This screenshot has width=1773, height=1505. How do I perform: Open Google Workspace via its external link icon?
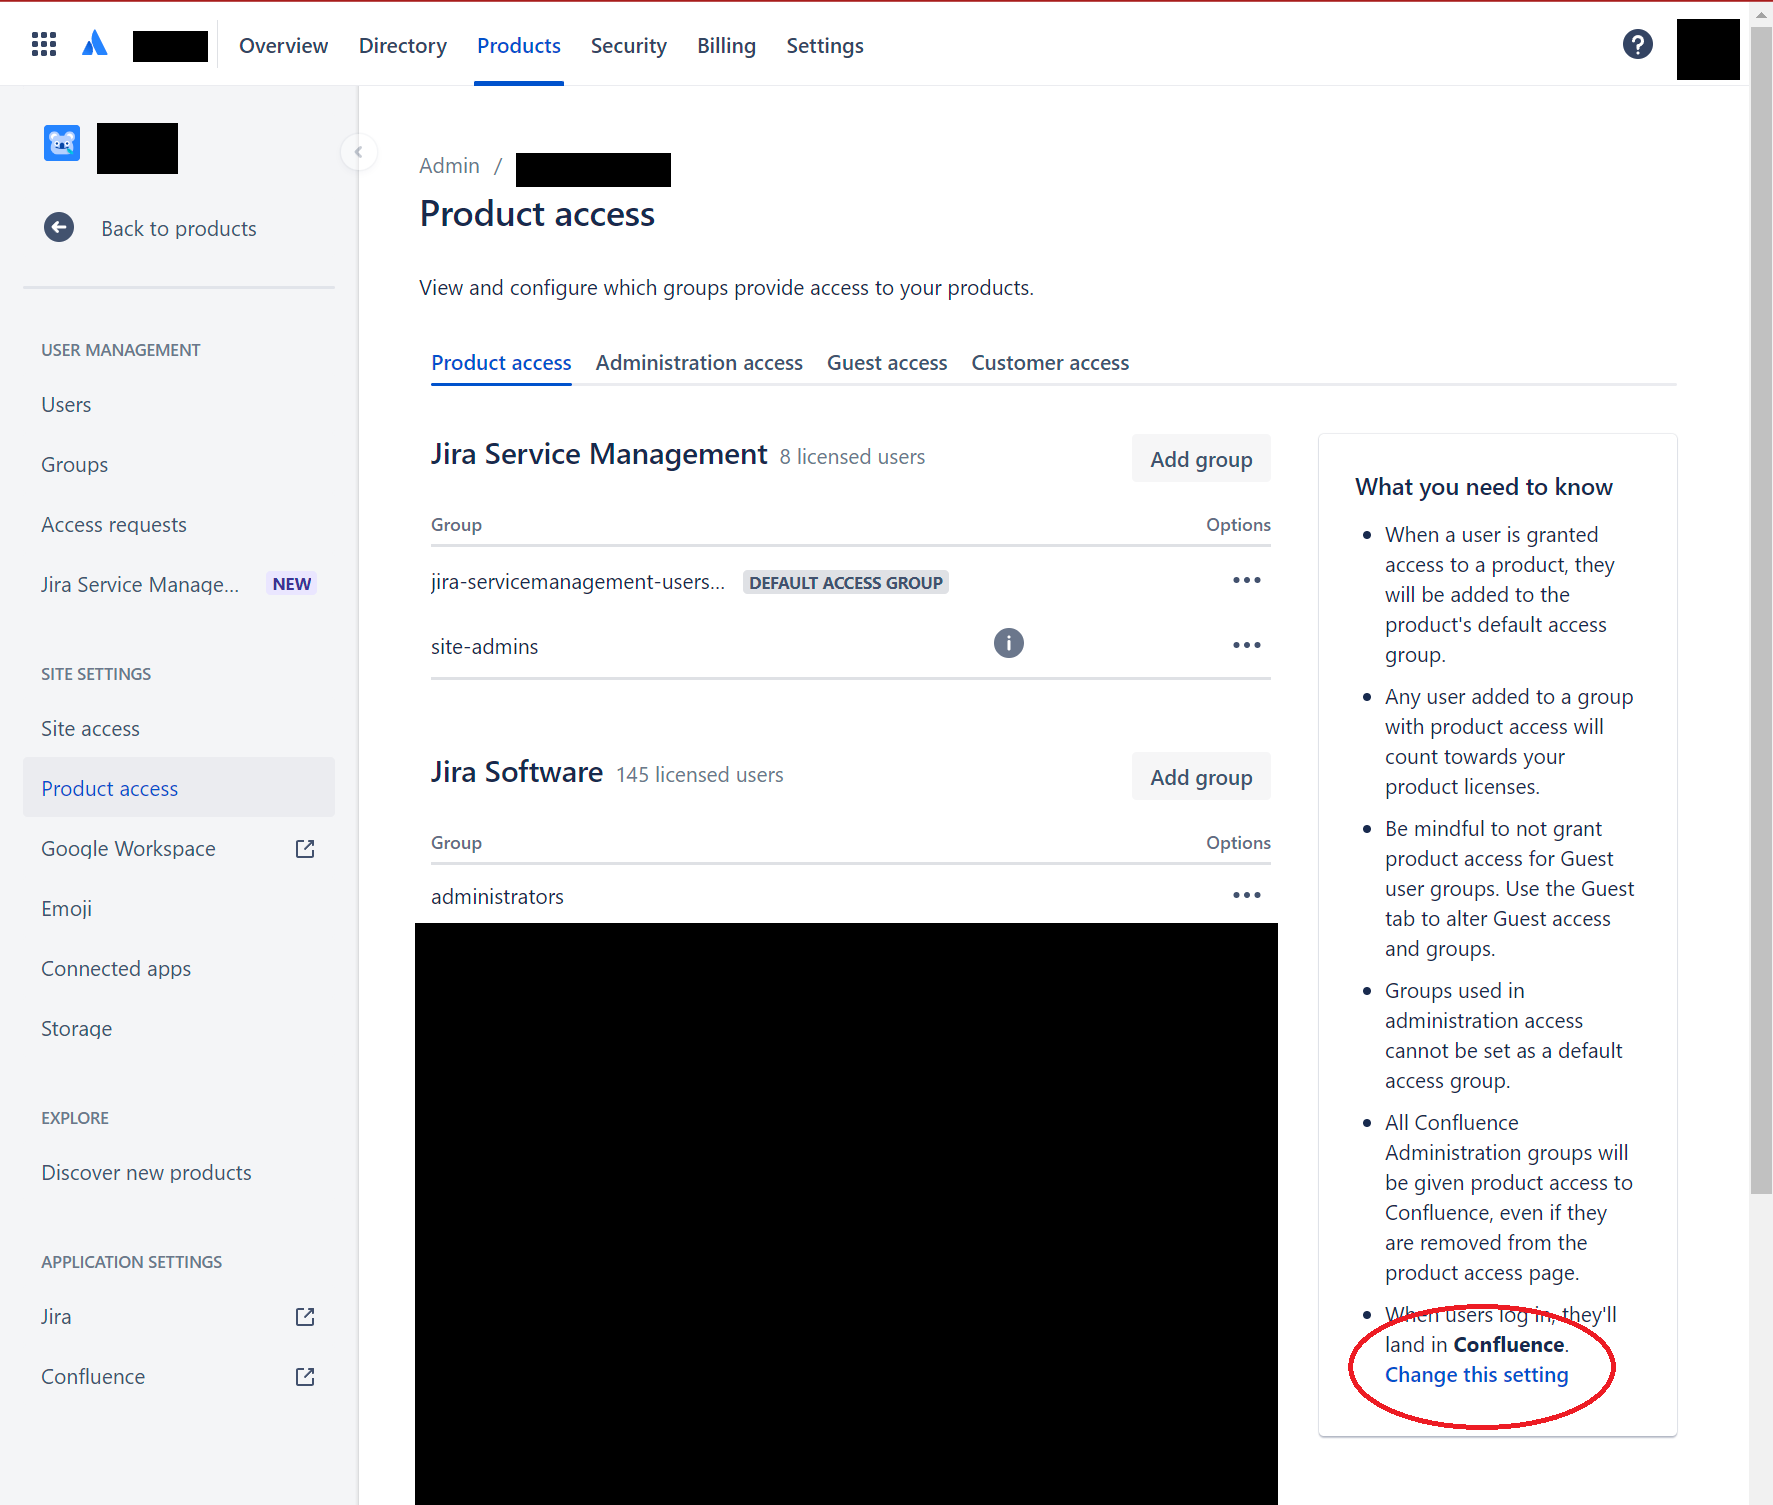(304, 848)
